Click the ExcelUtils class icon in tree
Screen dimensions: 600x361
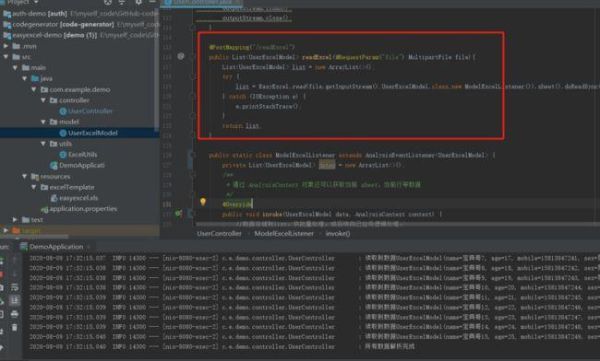(63, 154)
